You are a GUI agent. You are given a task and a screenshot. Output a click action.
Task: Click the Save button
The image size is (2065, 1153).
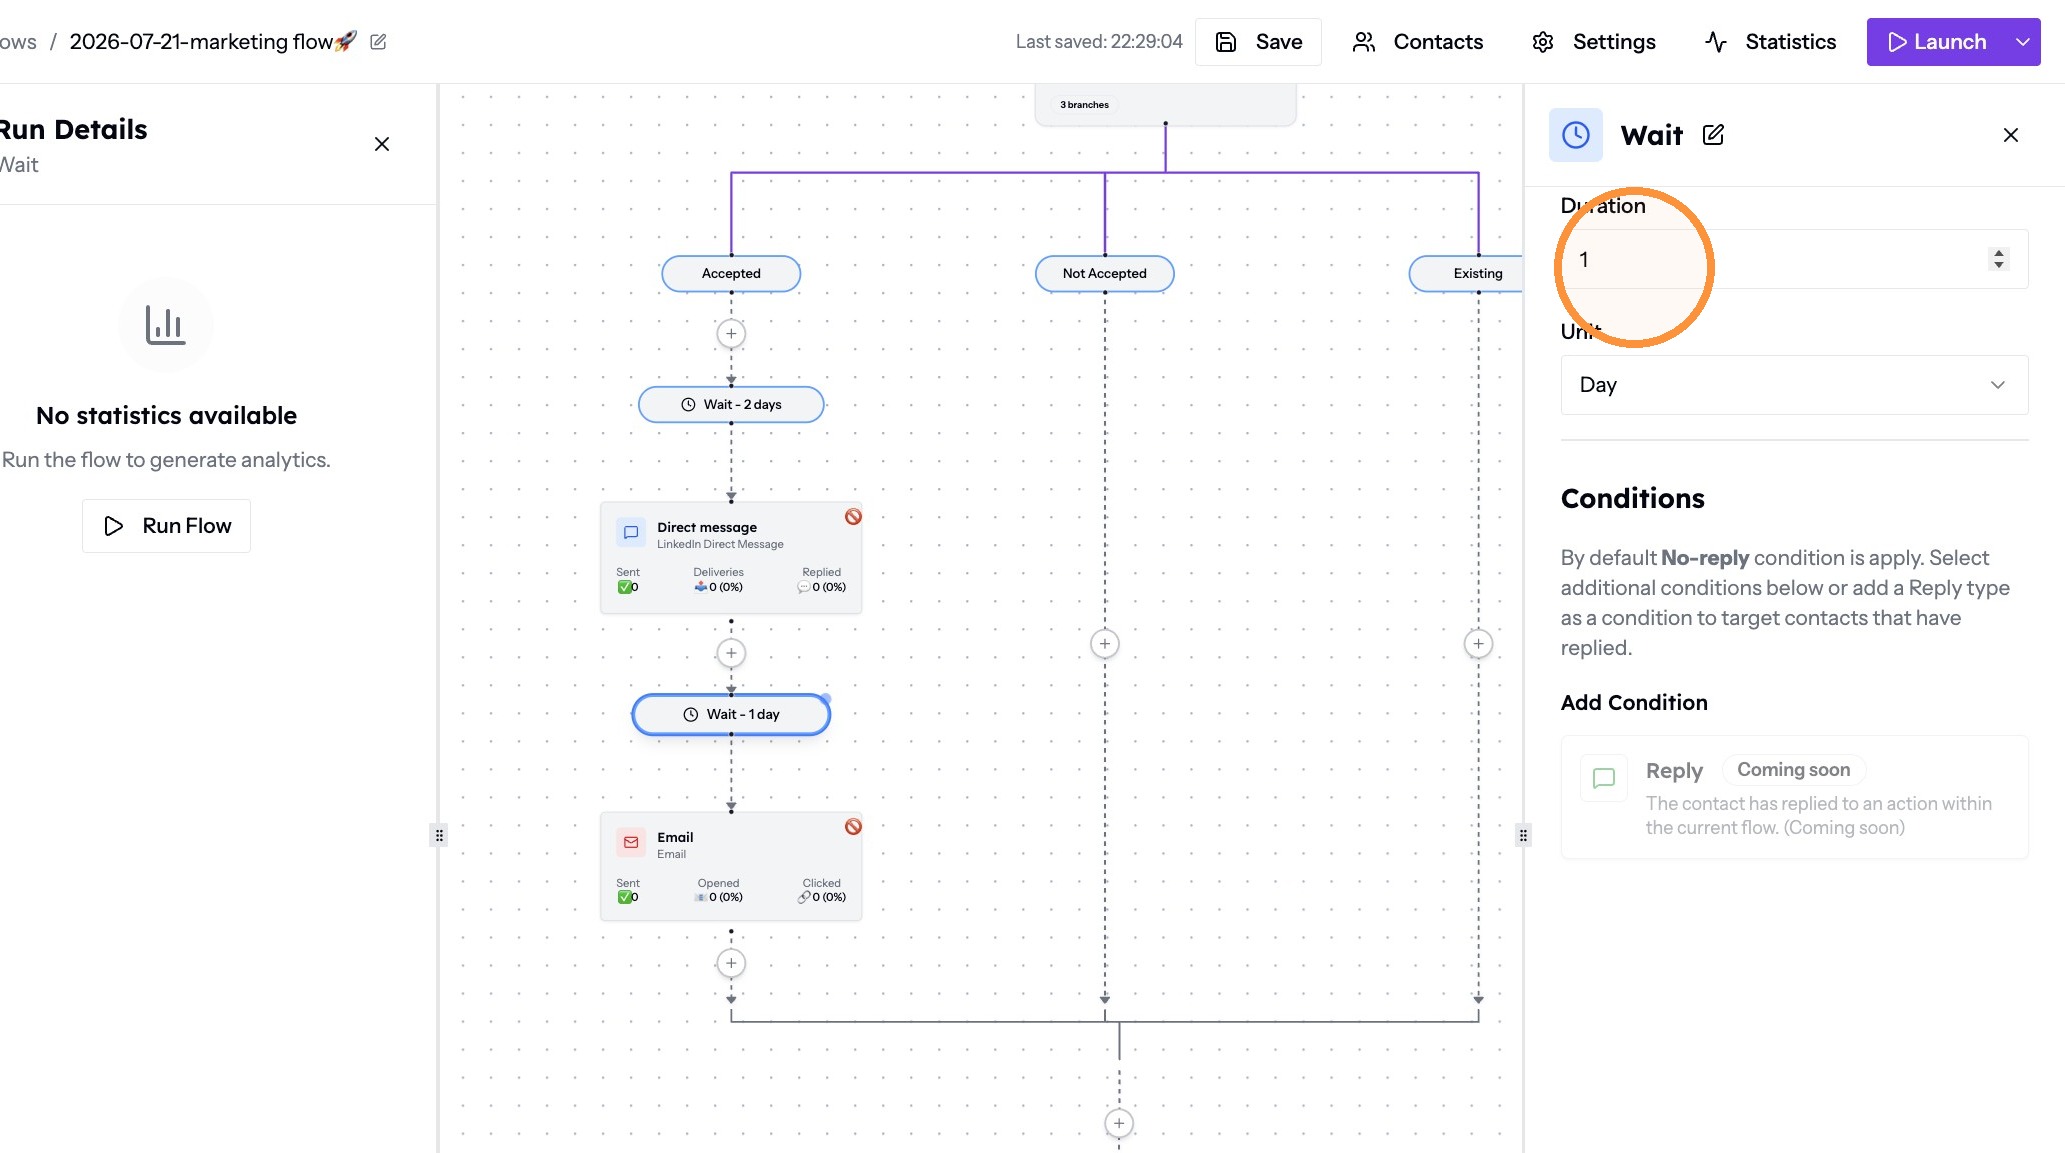click(x=1258, y=42)
